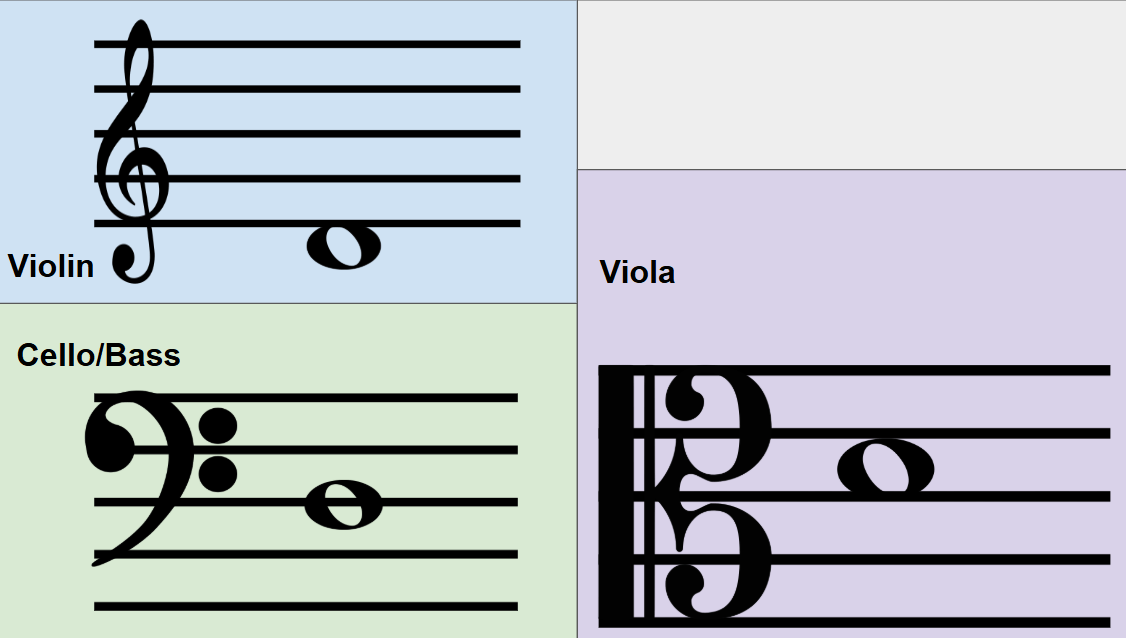The height and width of the screenshot is (638, 1126).
Task: Click the alto clef symbol
Action: 685,496
